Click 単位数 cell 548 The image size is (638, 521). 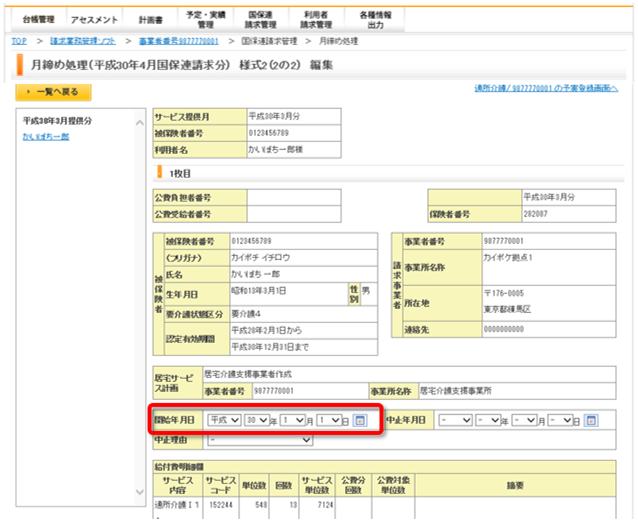(x=261, y=505)
